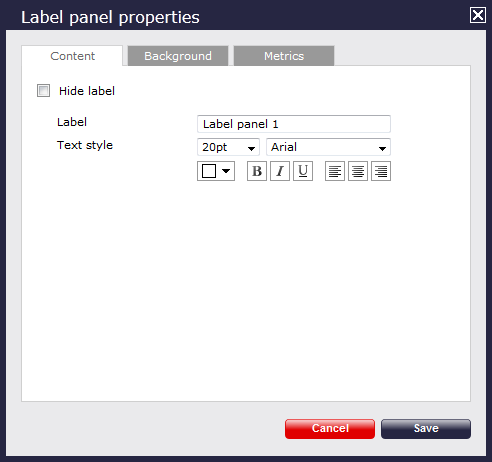The image size is (492, 462).
Task: Select the Content tab
Action: [x=72, y=56]
